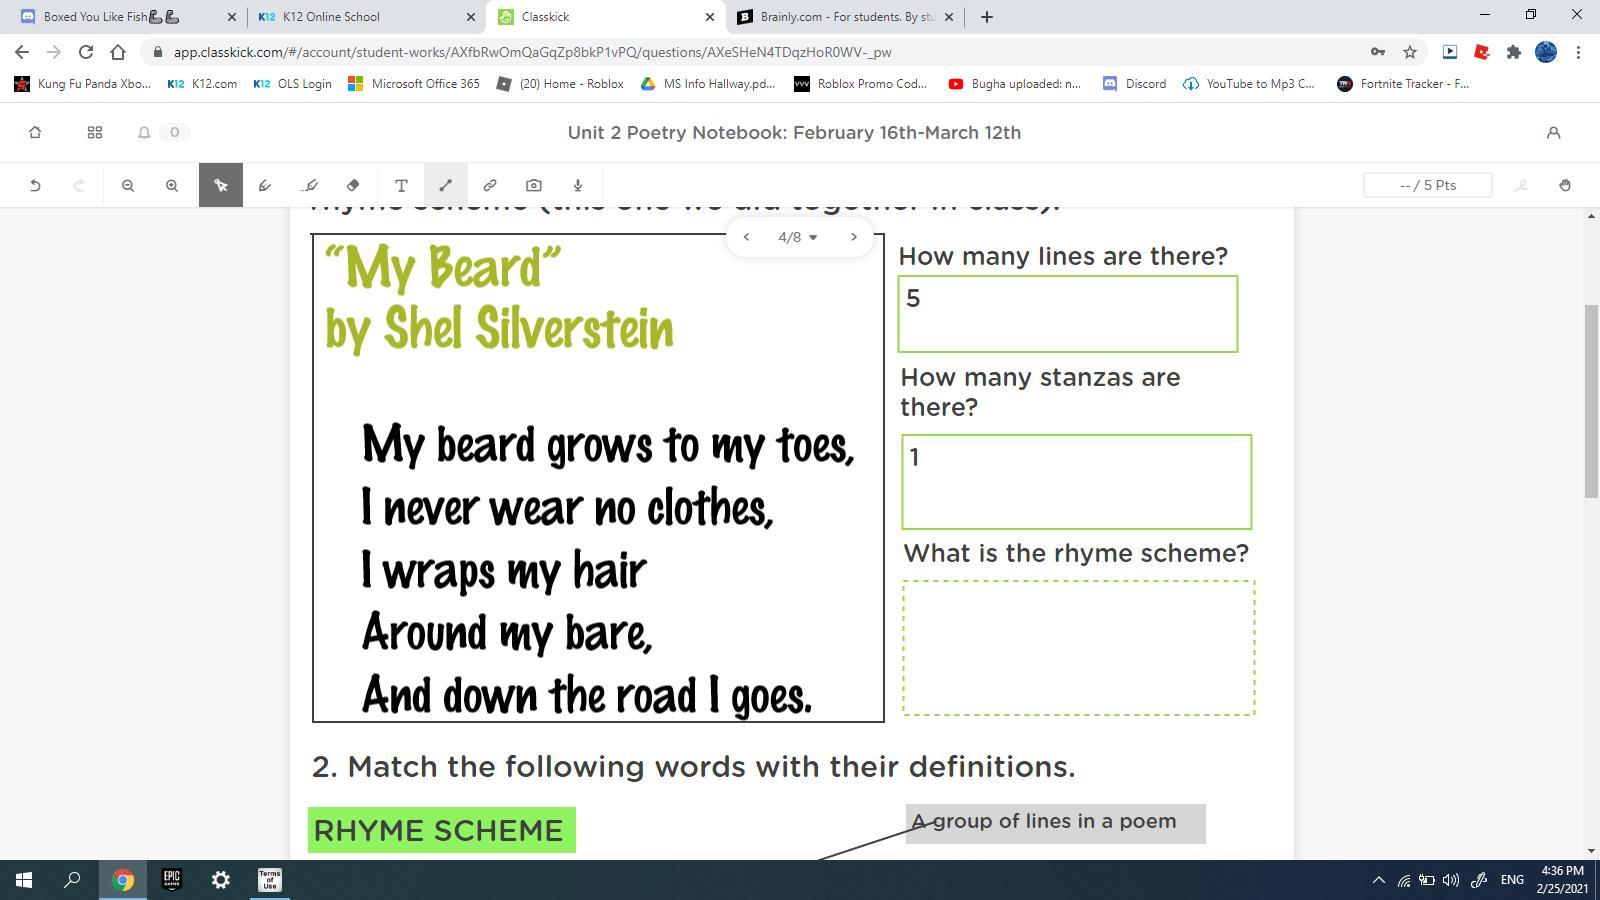This screenshot has width=1600, height=900.
Task: Click the page vertical scrollbar thumb
Action: [x=1591, y=400]
